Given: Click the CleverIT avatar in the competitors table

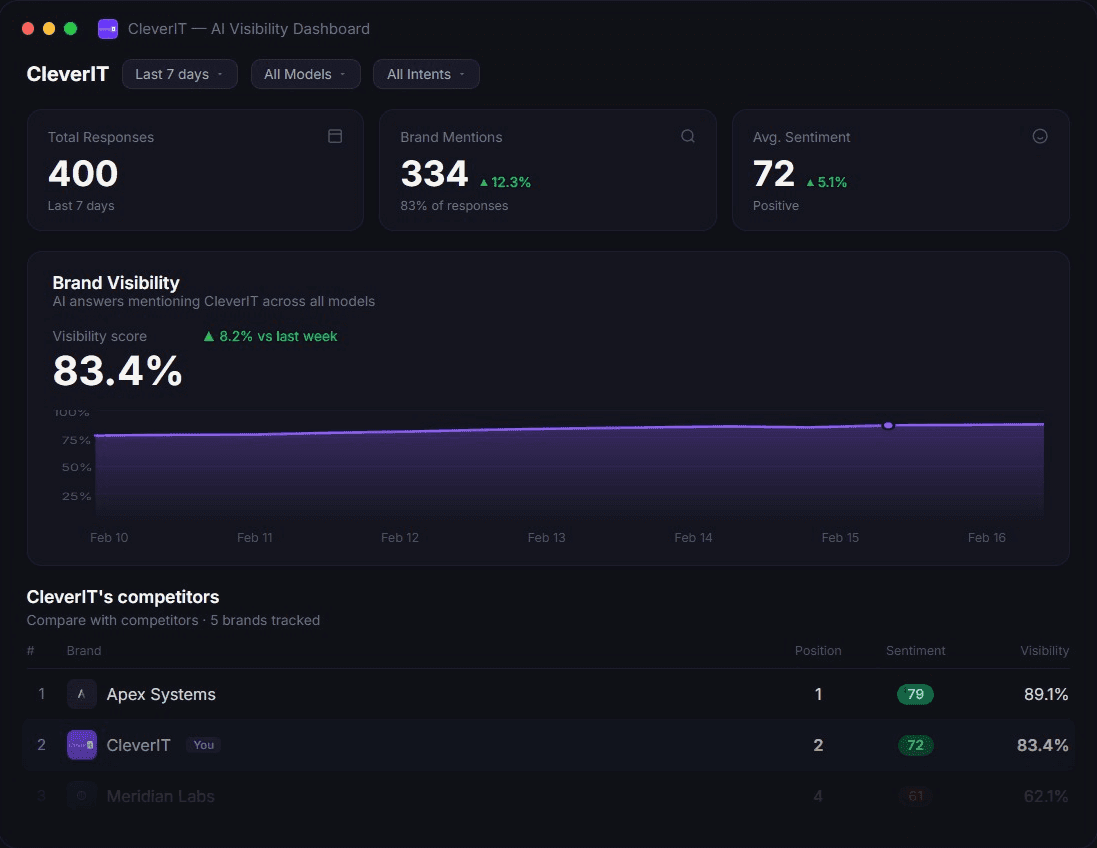Looking at the screenshot, I should pyautogui.click(x=81, y=745).
